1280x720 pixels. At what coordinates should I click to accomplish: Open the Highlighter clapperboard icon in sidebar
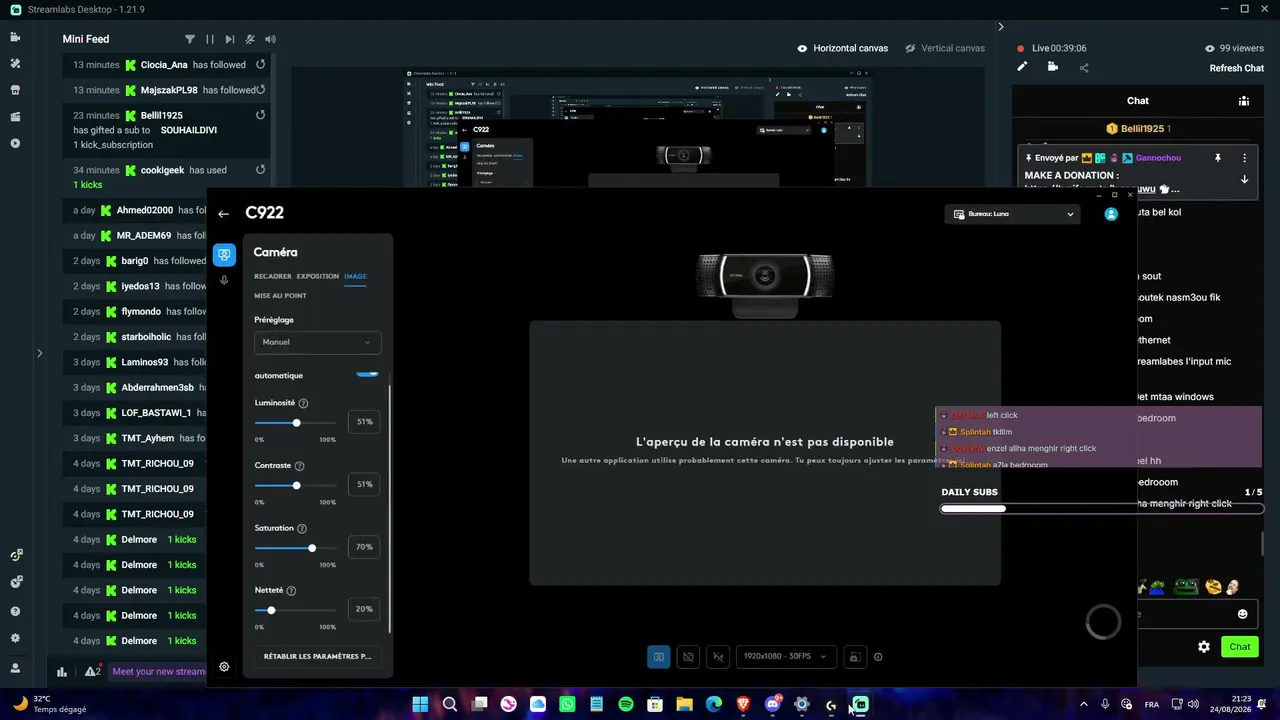15,116
